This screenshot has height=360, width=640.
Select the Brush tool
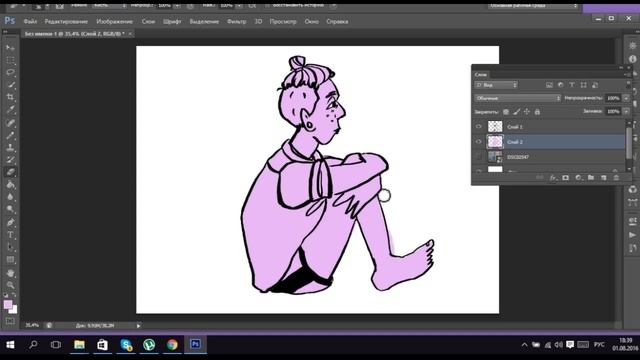pos(10,135)
